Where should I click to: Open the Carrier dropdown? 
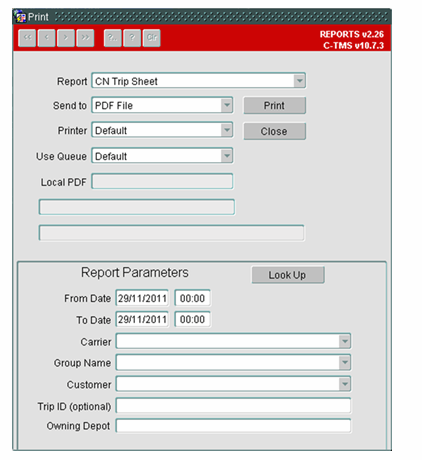coord(344,341)
